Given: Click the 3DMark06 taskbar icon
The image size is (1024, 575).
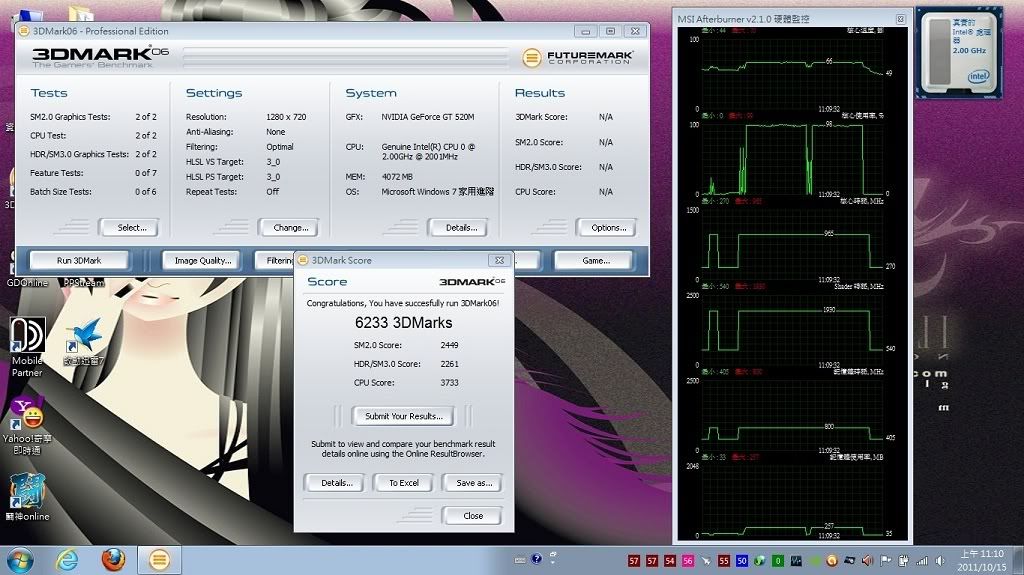Looking at the screenshot, I should tap(158, 560).
